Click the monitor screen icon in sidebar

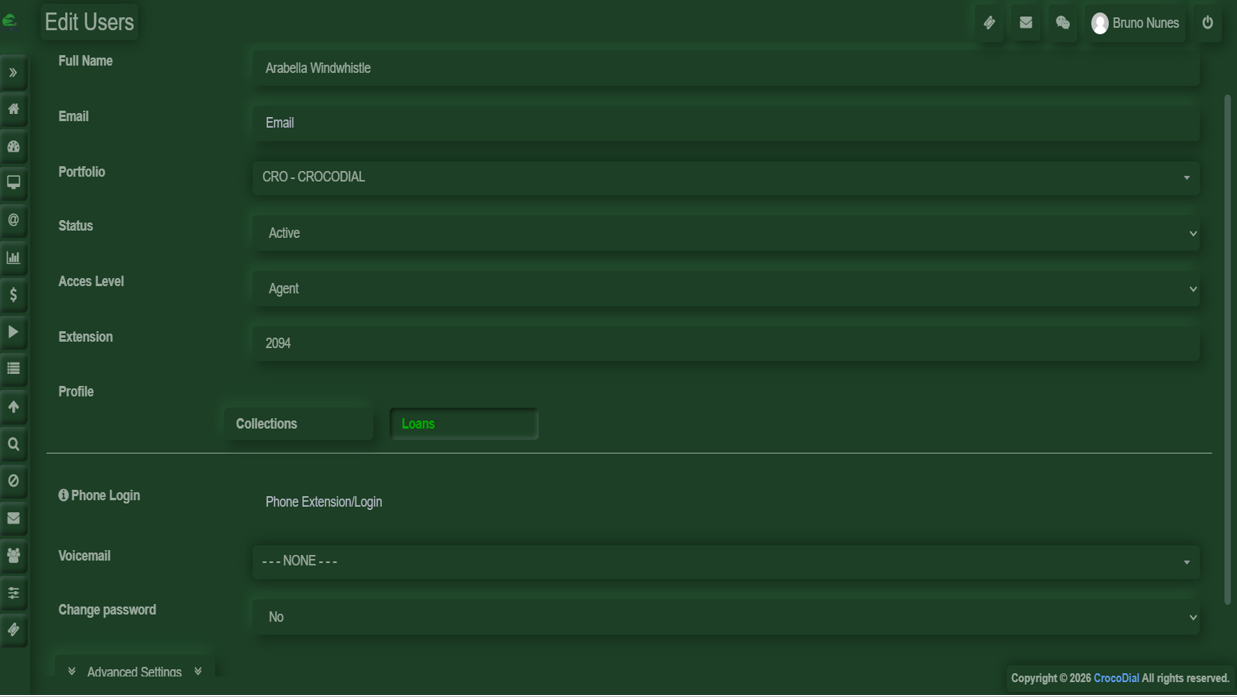pos(14,183)
